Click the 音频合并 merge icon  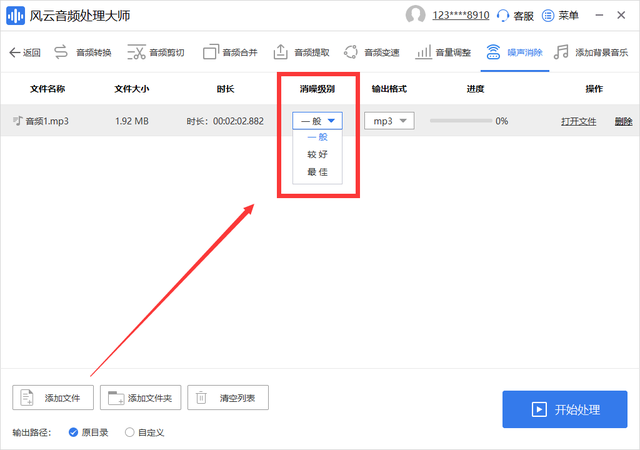pyautogui.click(x=211, y=52)
